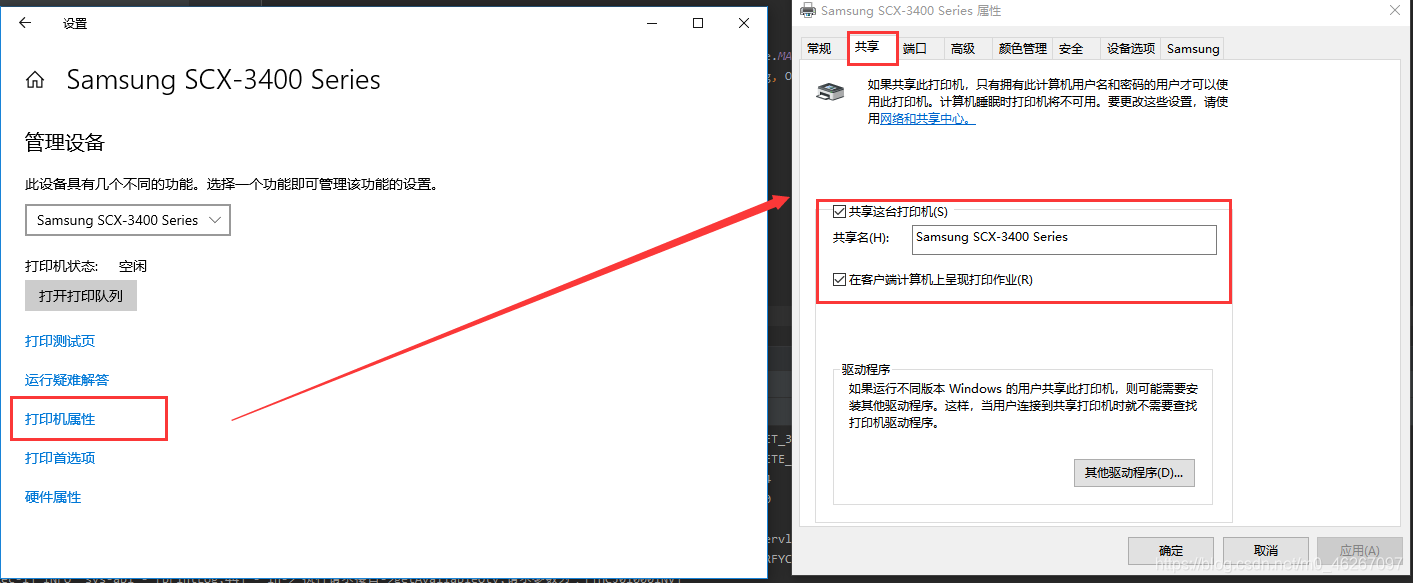Click the 打印首选项 link
This screenshot has width=1413, height=583.
(x=60, y=458)
